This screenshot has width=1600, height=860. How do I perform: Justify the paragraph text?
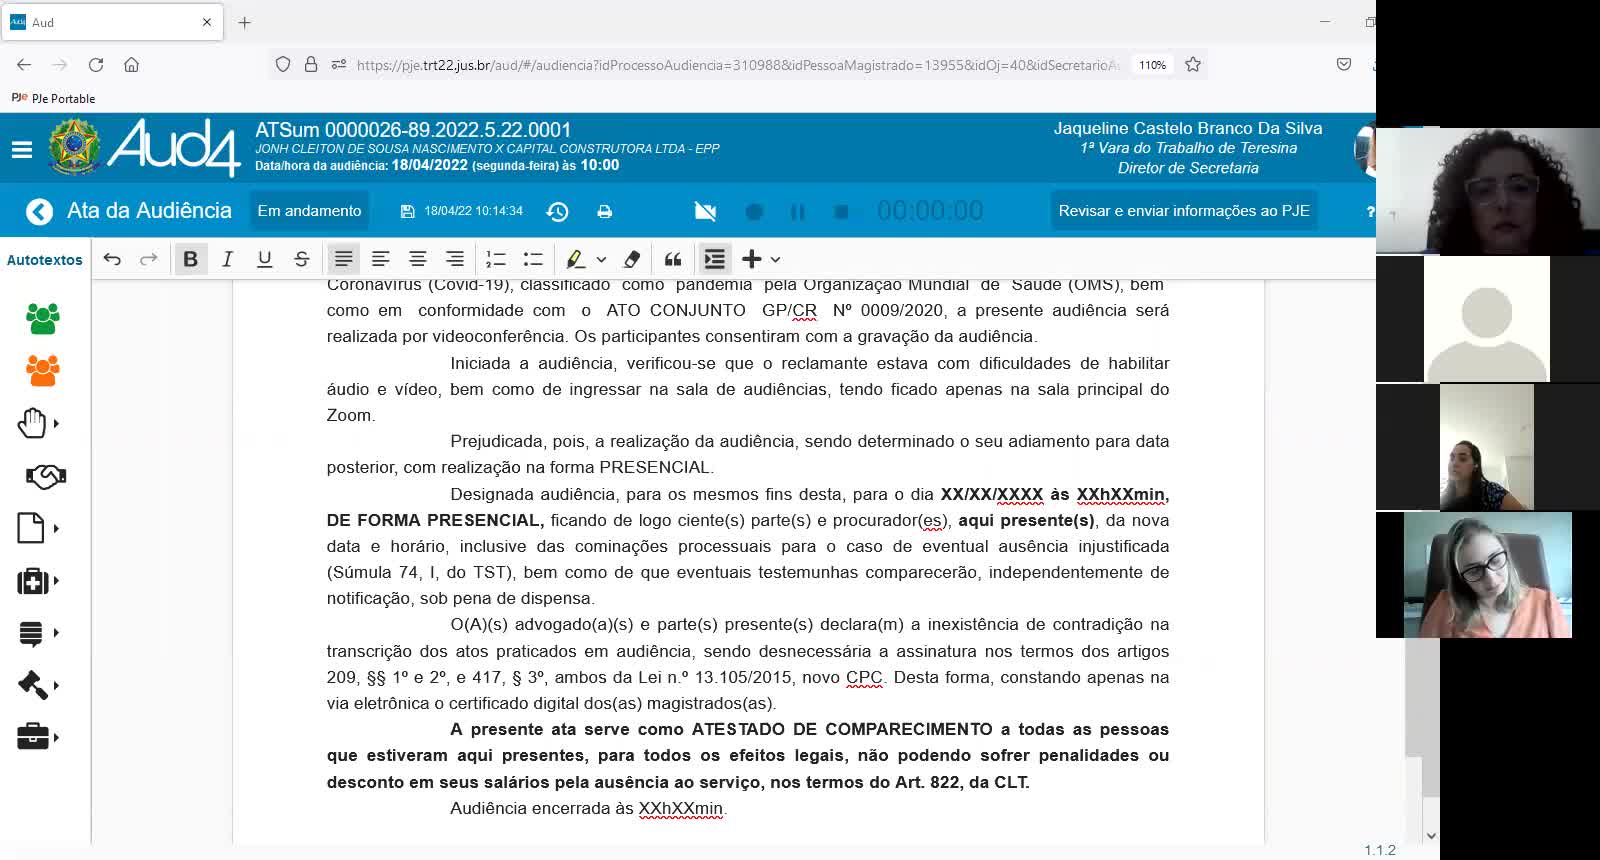click(343, 259)
